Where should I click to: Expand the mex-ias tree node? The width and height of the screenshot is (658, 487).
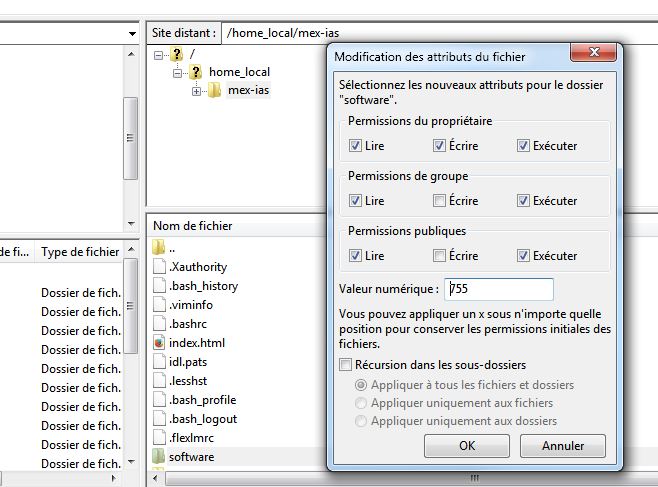[x=197, y=91]
